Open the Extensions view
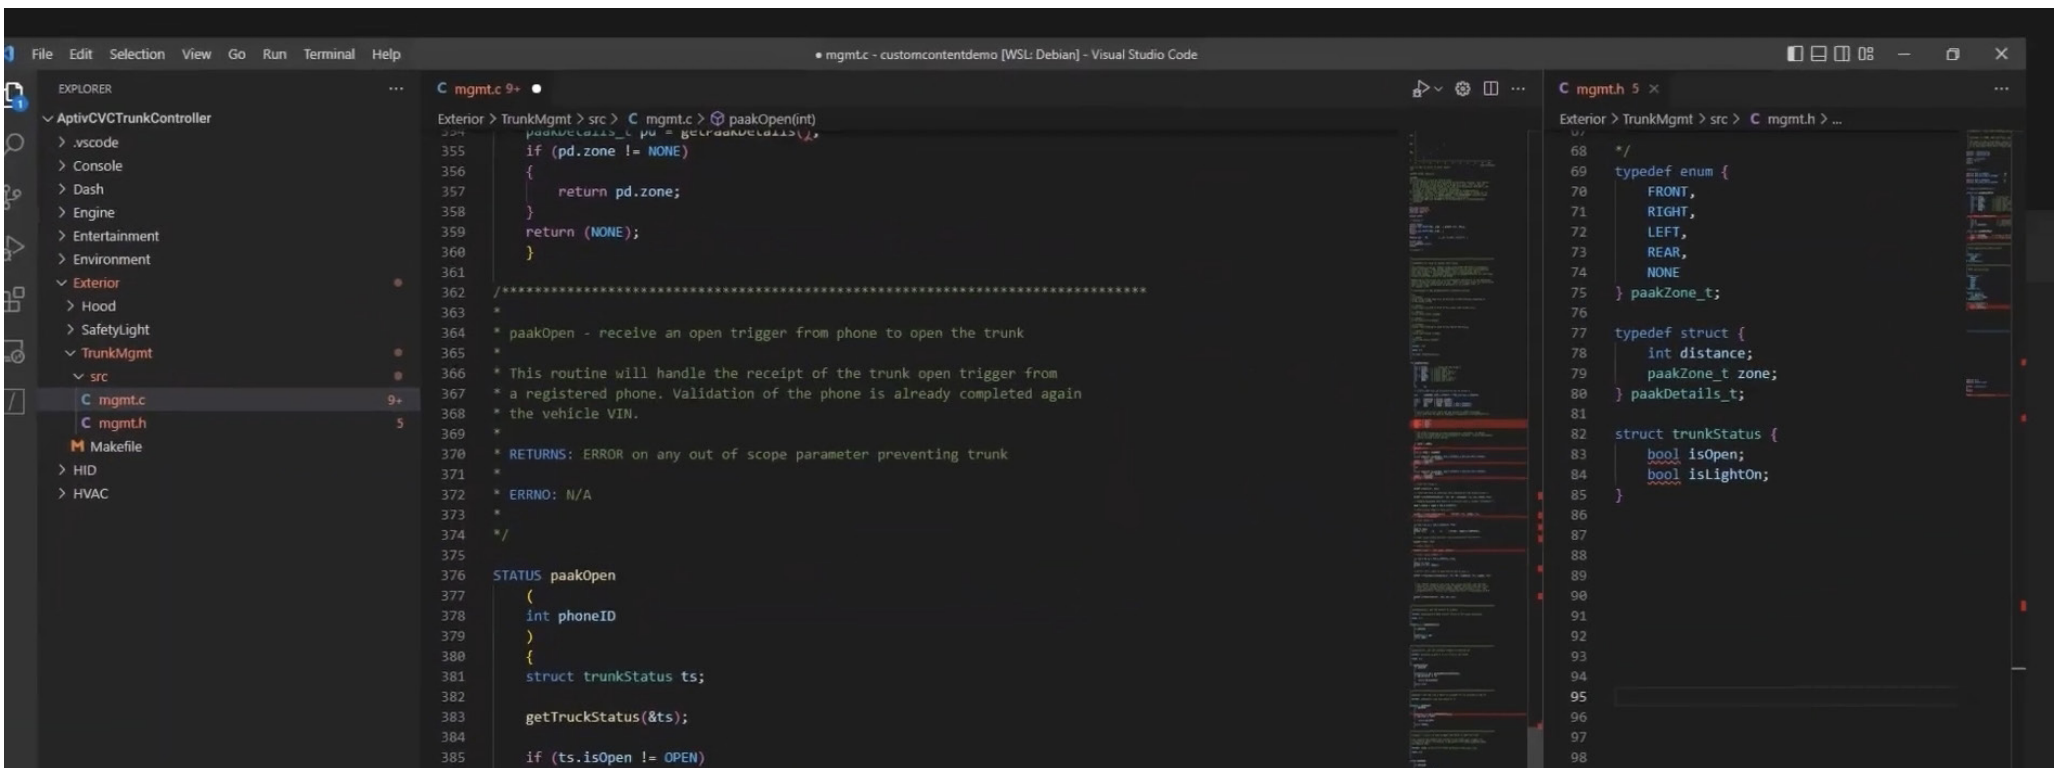This screenshot has width=2060, height=776. pos(14,299)
